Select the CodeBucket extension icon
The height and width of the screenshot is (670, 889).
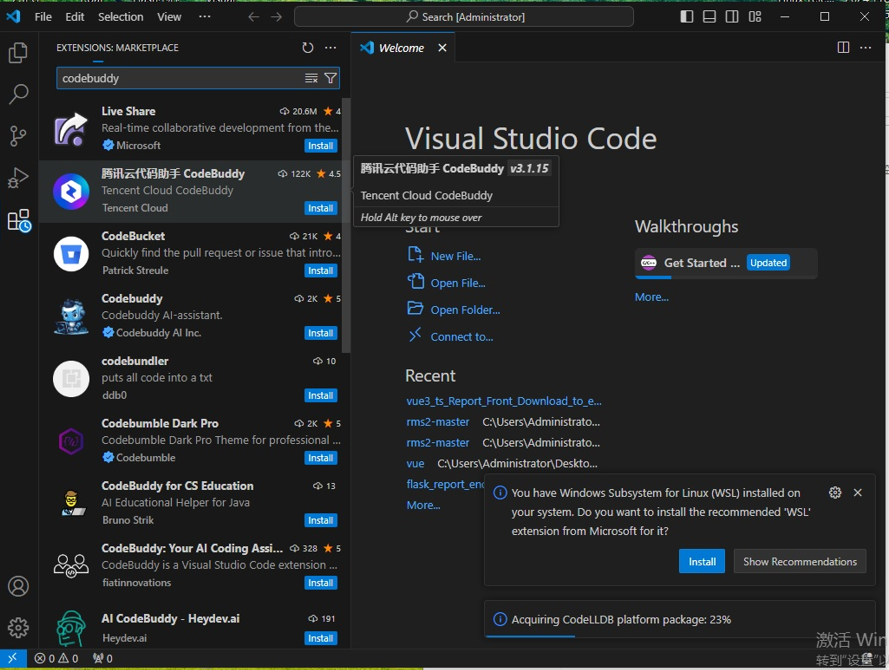[71, 253]
